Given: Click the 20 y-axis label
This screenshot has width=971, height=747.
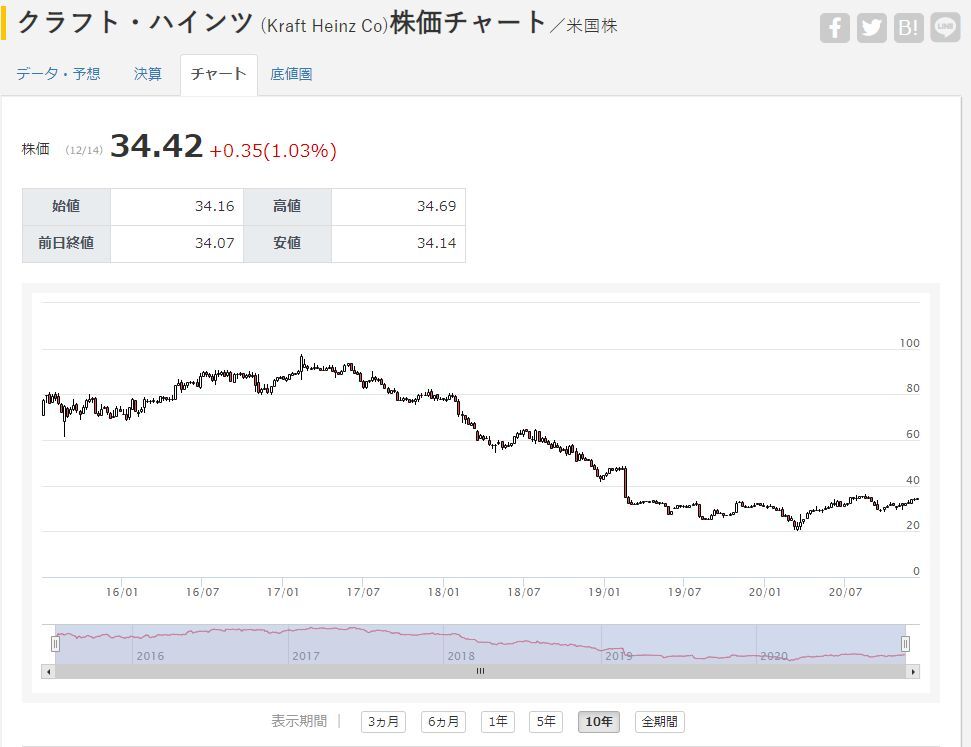Looking at the screenshot, I should click(913, 525).
